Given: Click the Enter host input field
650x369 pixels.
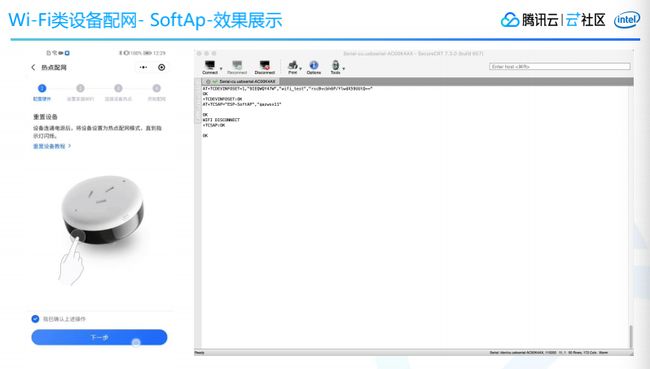Looking at the screenshot, I should click(560, 66).
